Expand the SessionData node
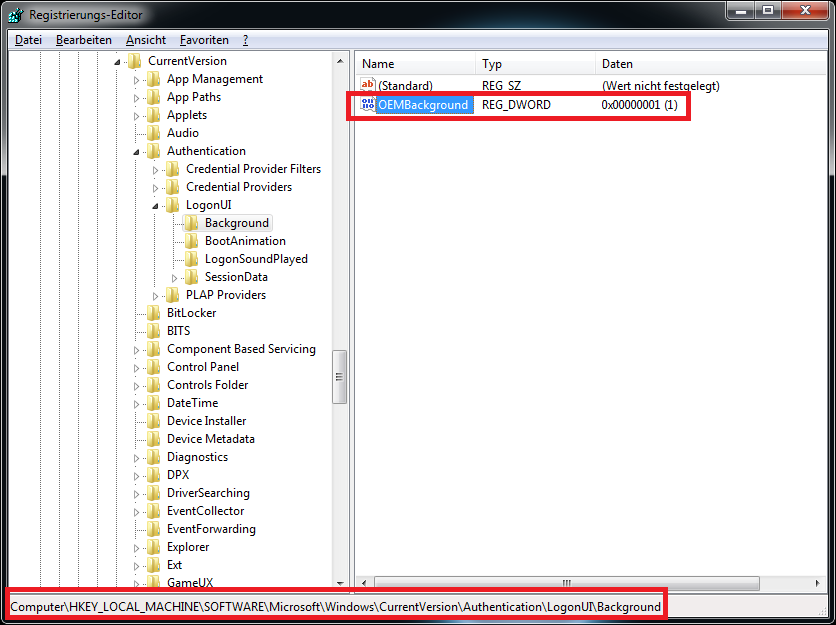The image size is (836, 625). pos(174,278)
